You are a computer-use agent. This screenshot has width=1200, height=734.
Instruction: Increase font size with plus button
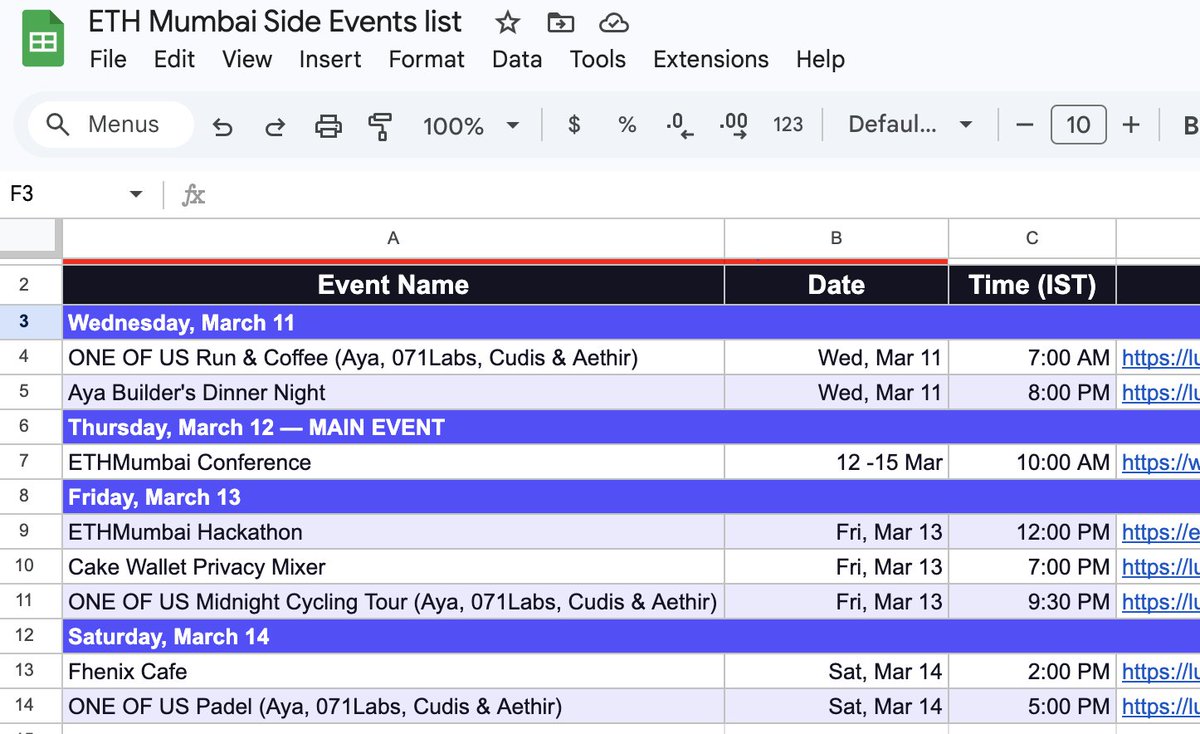pos(1131,125)
